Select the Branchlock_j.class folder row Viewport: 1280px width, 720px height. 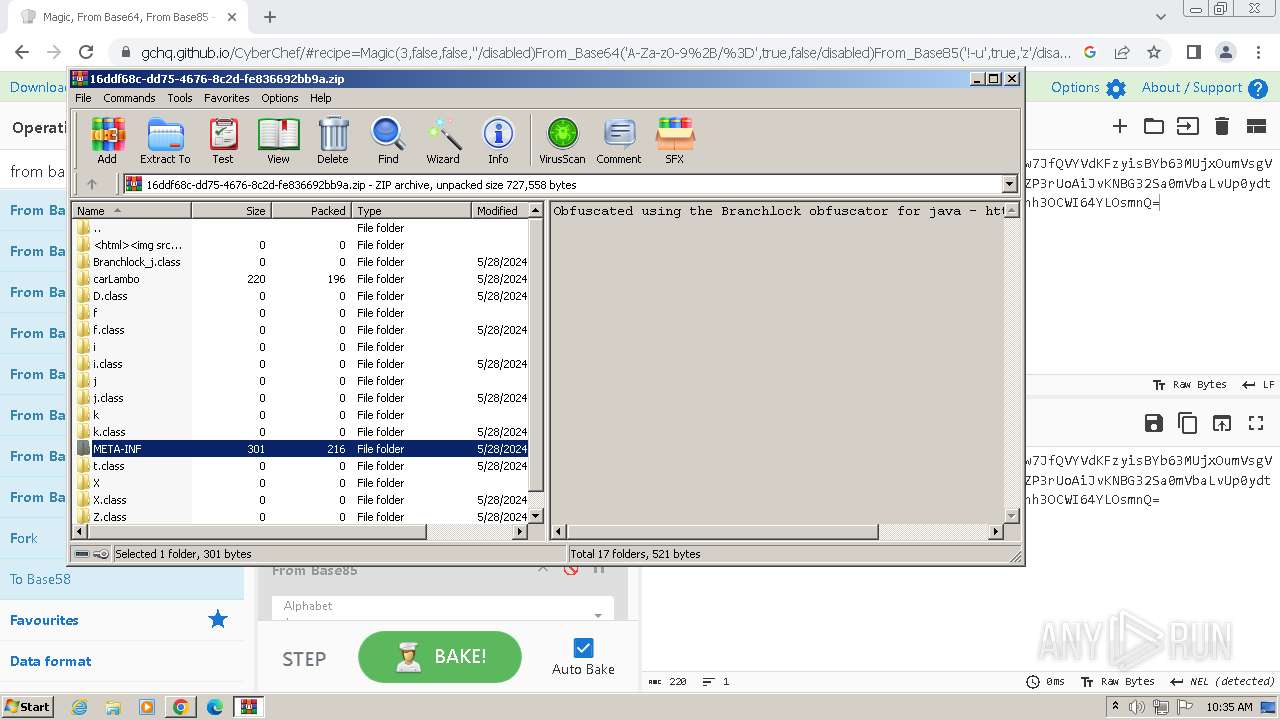tap(301, 262)
